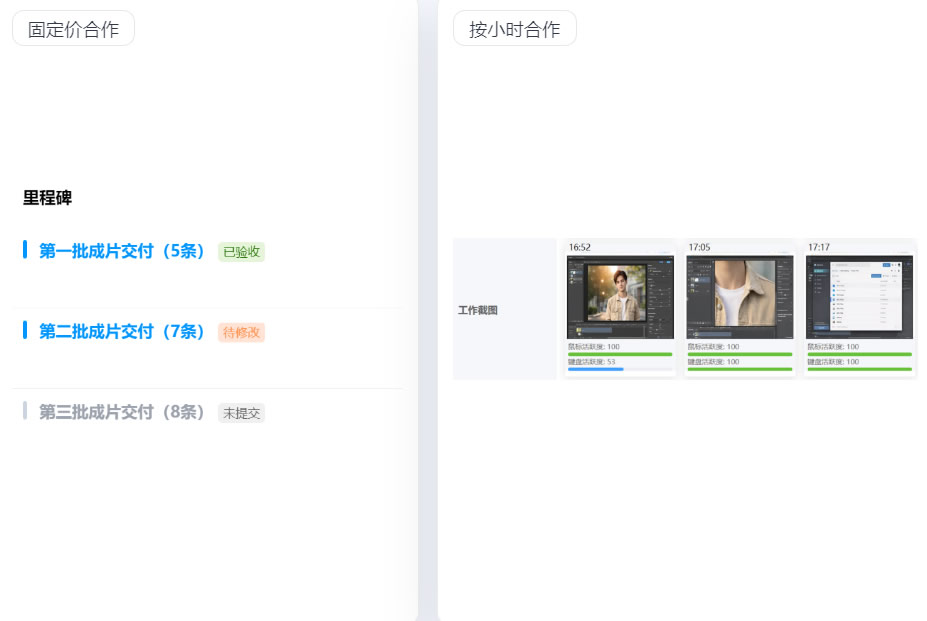Open milestone 第一批成片交付（5条）
Image resolution: width=927 pixels, height=621 pixels.
(x=122, y=251)
